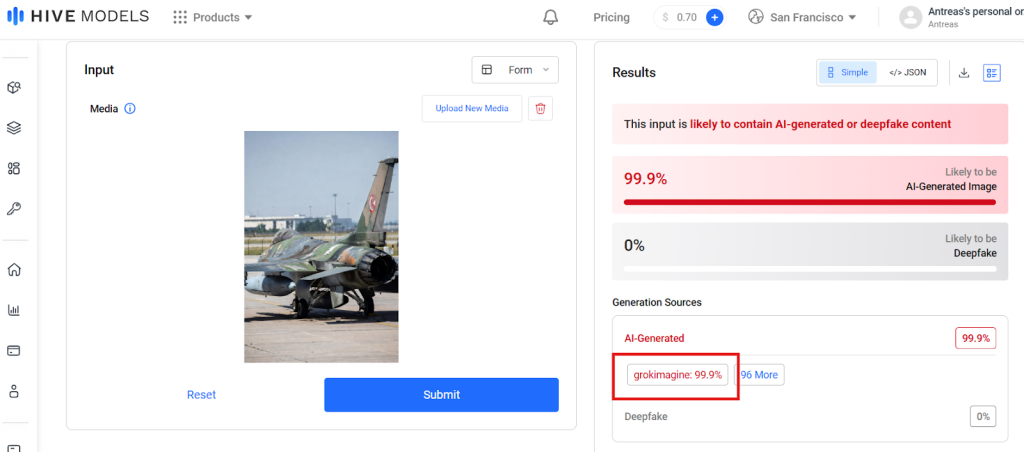Click the fighter jet image preview
This screenshot has width=1024, height=452.
321,246
